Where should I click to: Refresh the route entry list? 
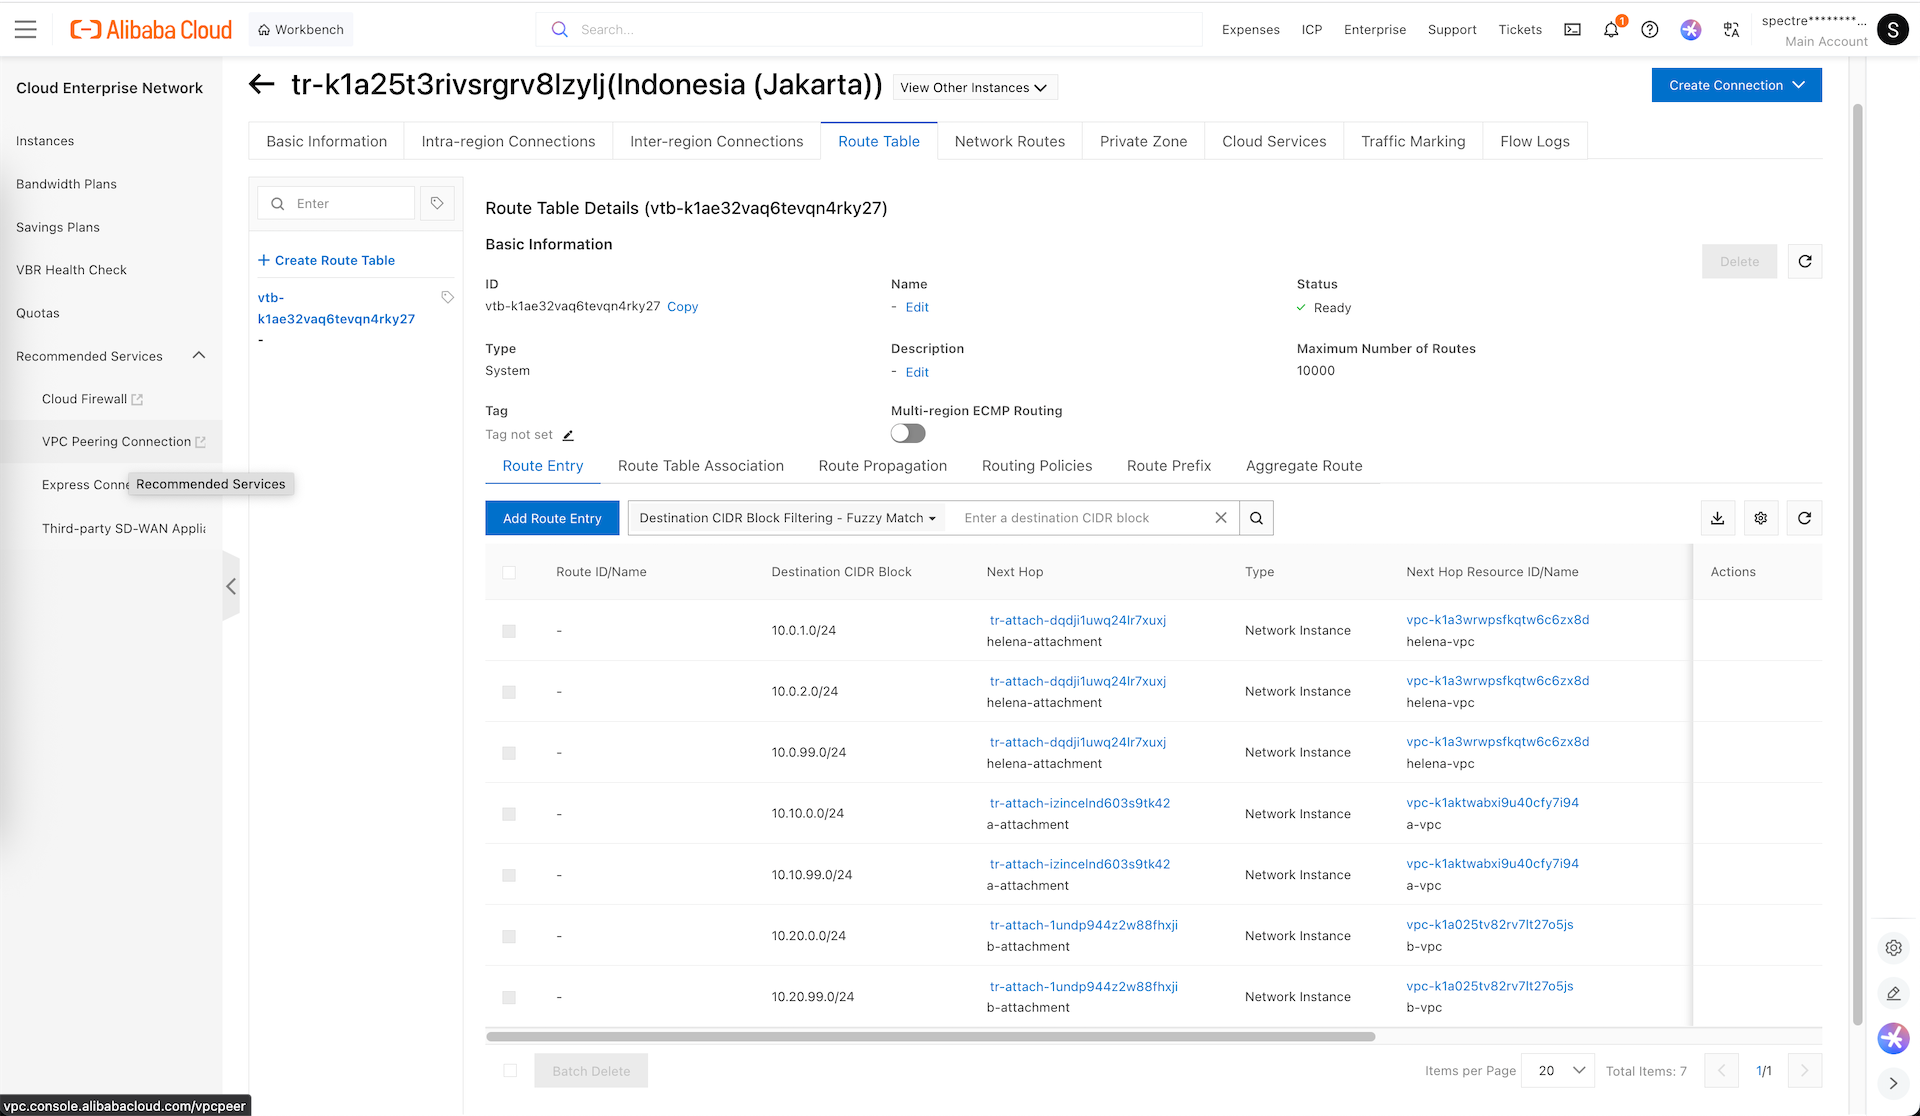[1804, 518]
